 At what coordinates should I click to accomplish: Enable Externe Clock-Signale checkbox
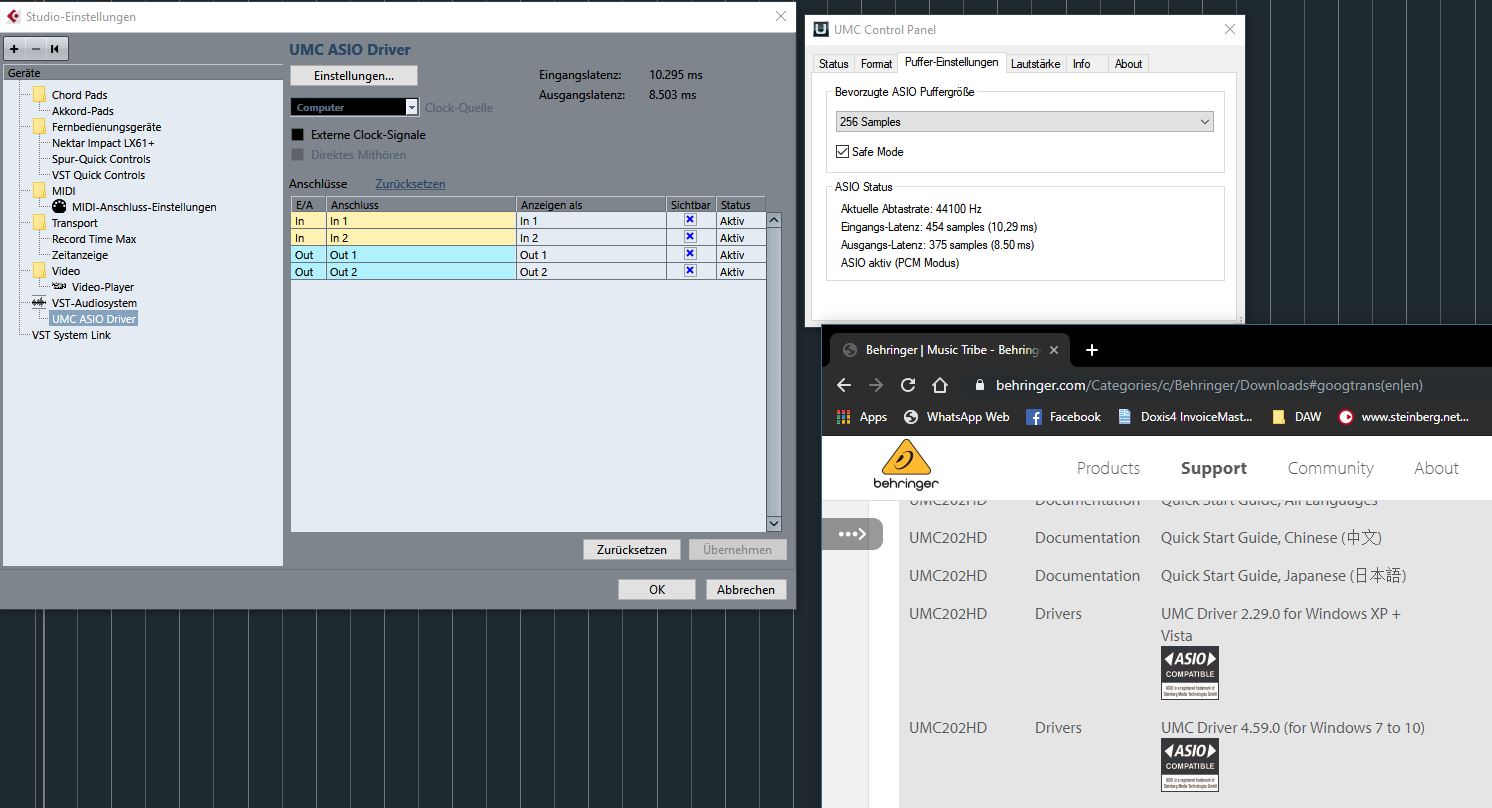coord(298,135)
